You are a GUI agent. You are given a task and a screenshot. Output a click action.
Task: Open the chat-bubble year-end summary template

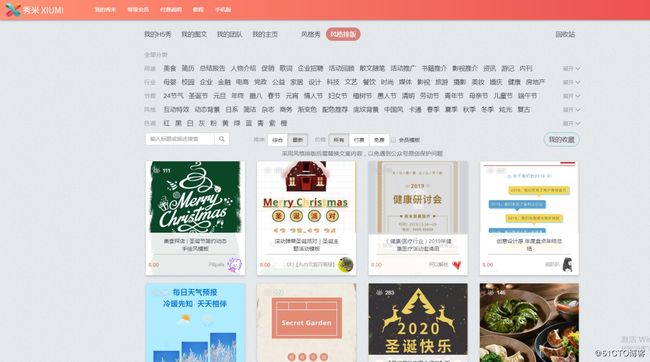[529, 218]
